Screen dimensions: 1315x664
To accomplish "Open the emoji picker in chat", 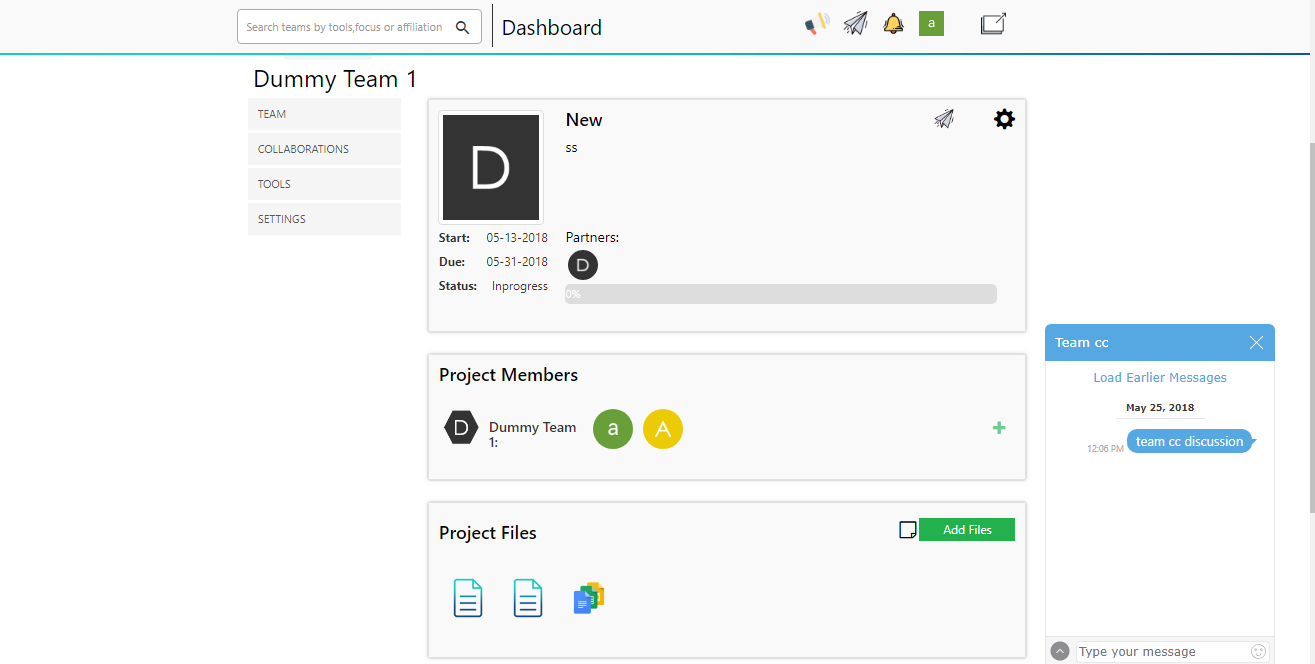I will 1258,652.
